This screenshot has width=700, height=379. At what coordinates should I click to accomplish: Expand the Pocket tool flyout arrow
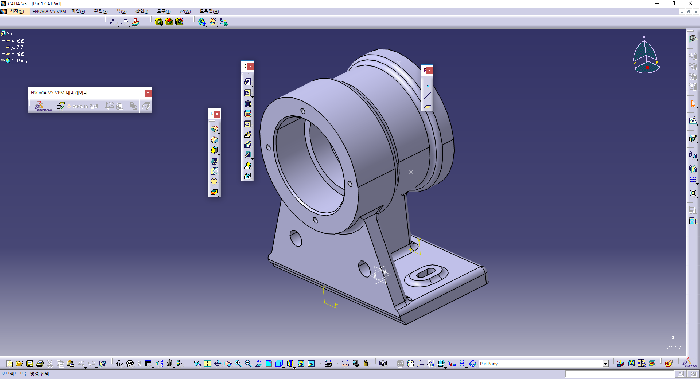tap(252, 96)
